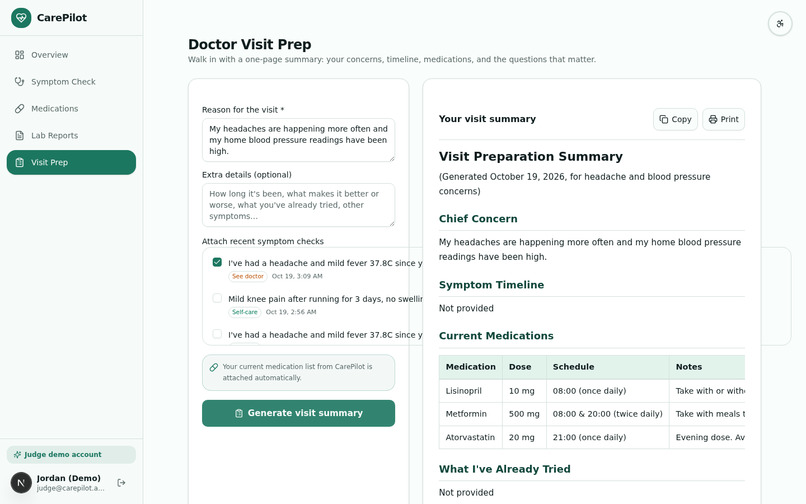Open the Overview page
The height and width of the screenshot is (504, 806).
point(71,55)
